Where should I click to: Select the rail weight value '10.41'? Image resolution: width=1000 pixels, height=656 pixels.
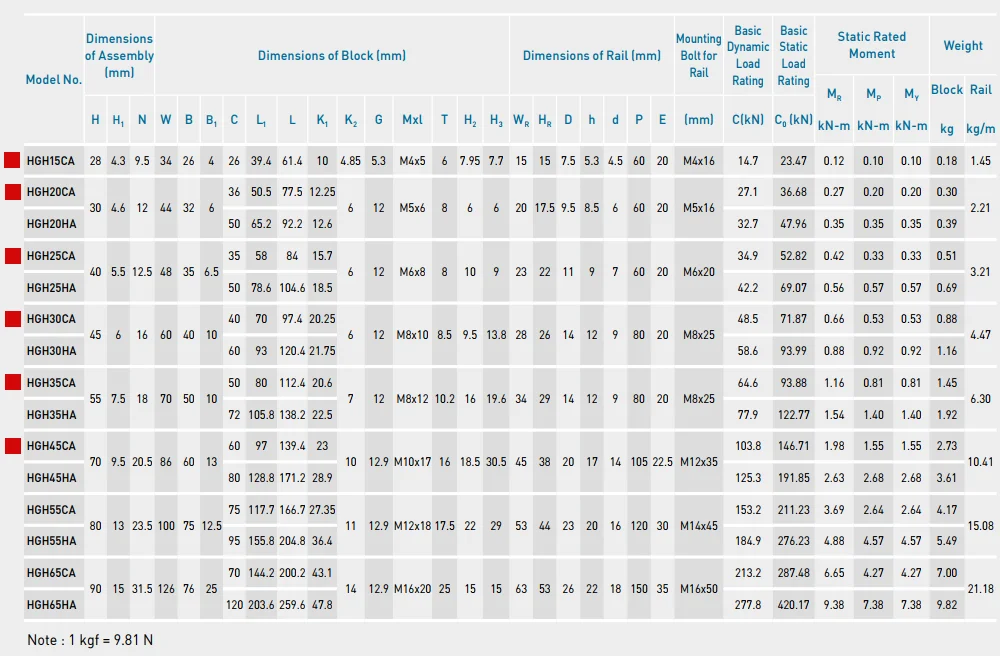pyautogui.click(x=980, y=462)
